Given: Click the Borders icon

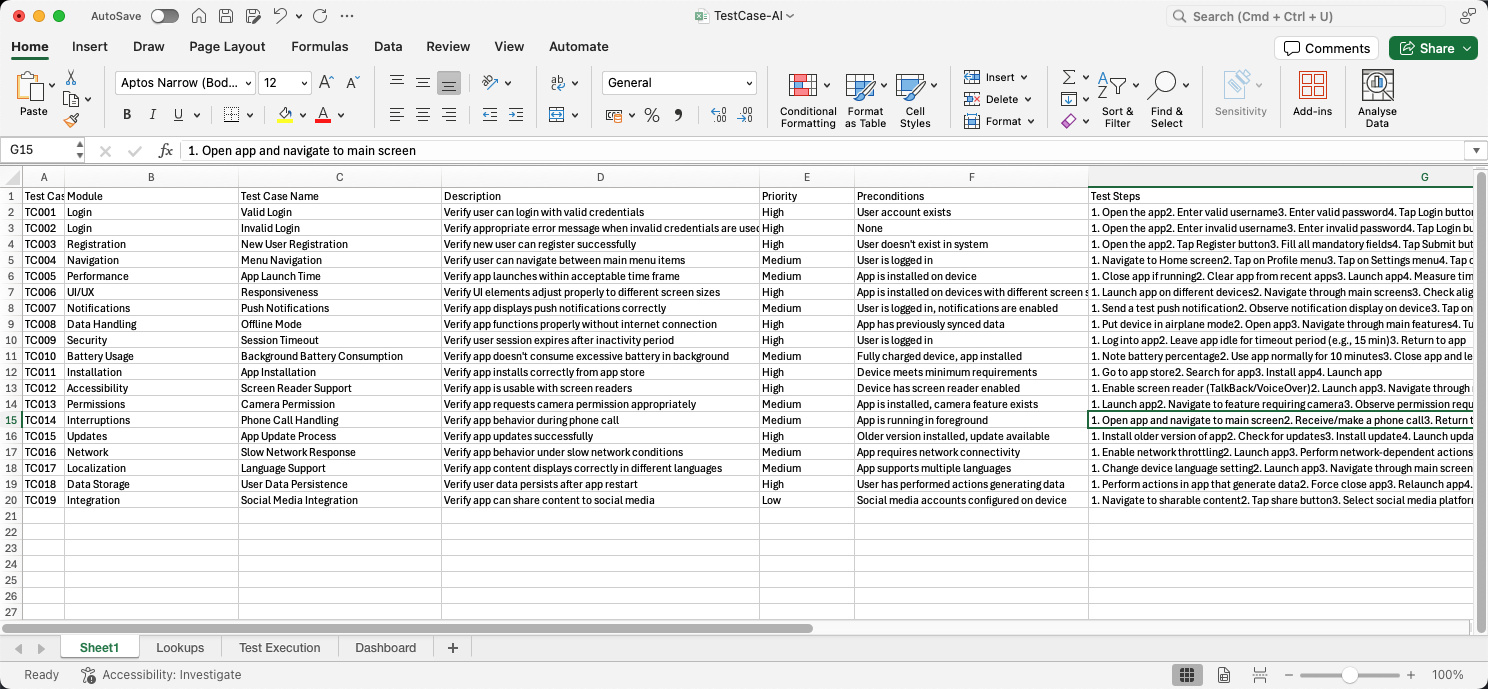Looking at the screenshot, I should coord(231,115).
